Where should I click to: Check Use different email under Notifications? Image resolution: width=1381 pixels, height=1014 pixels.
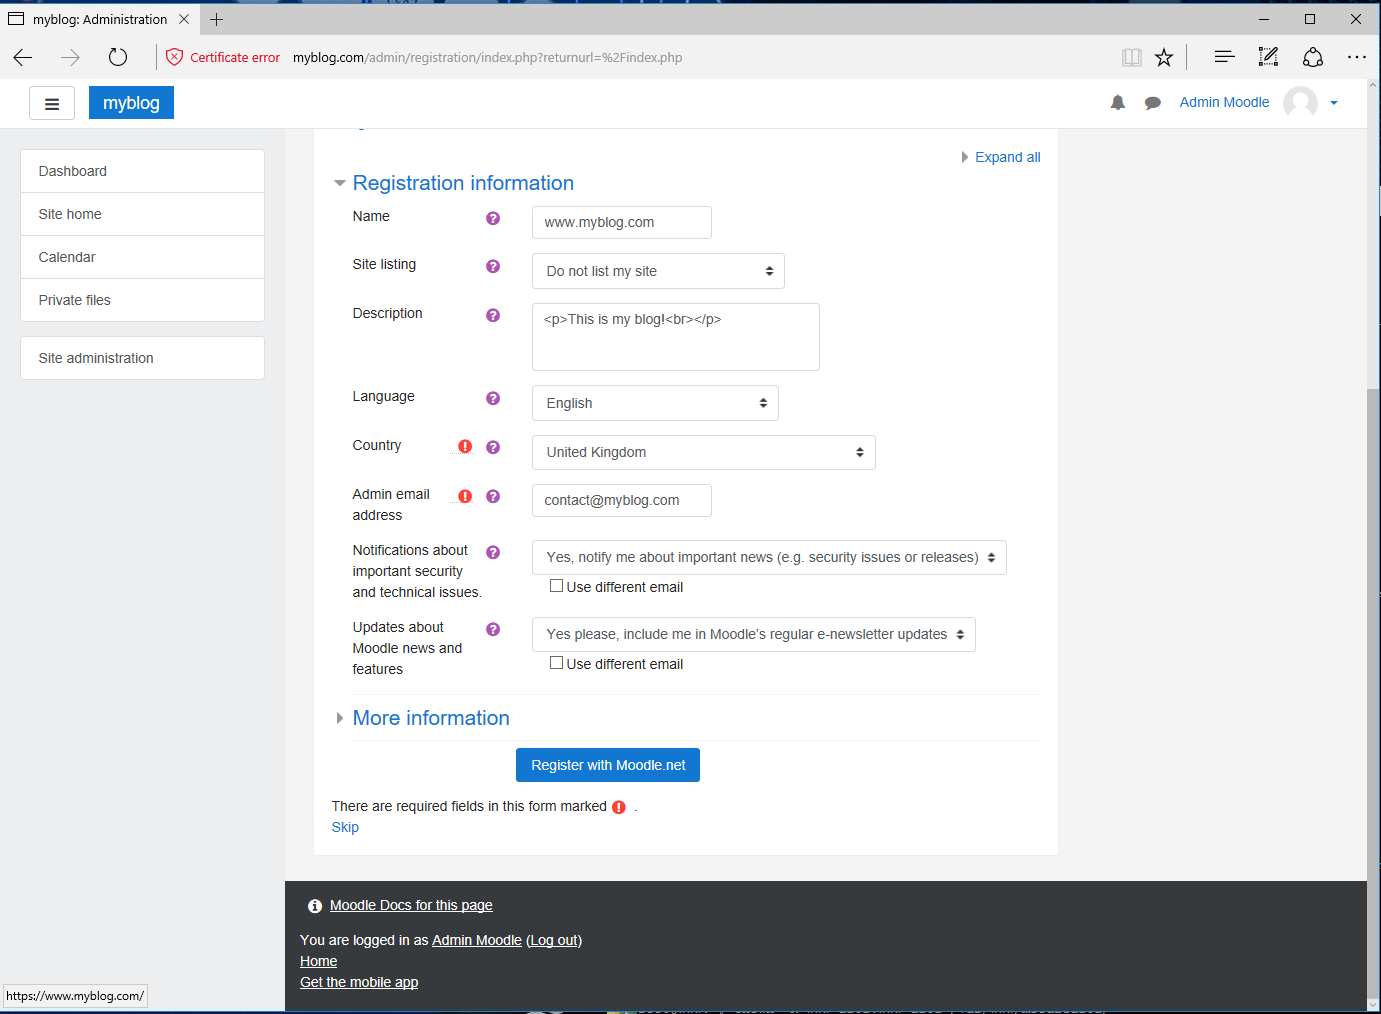pos(556,586)
